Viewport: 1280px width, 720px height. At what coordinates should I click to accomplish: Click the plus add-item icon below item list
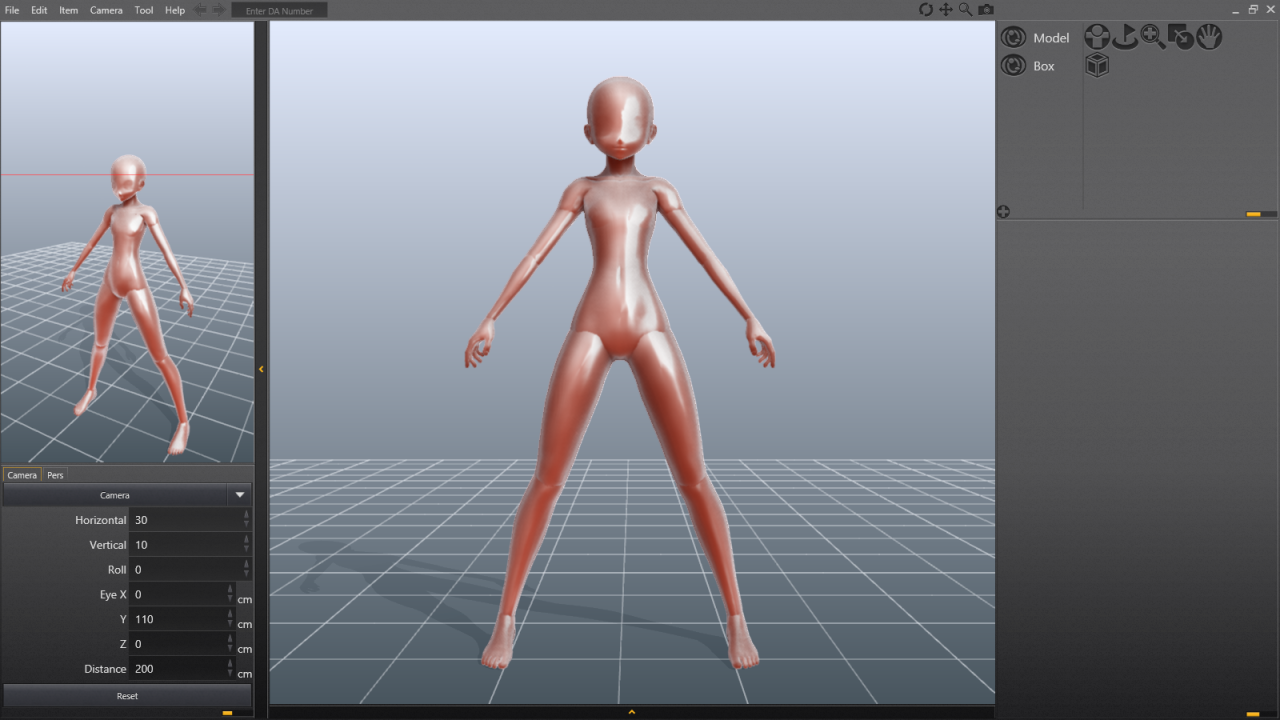coord(1003,212)
